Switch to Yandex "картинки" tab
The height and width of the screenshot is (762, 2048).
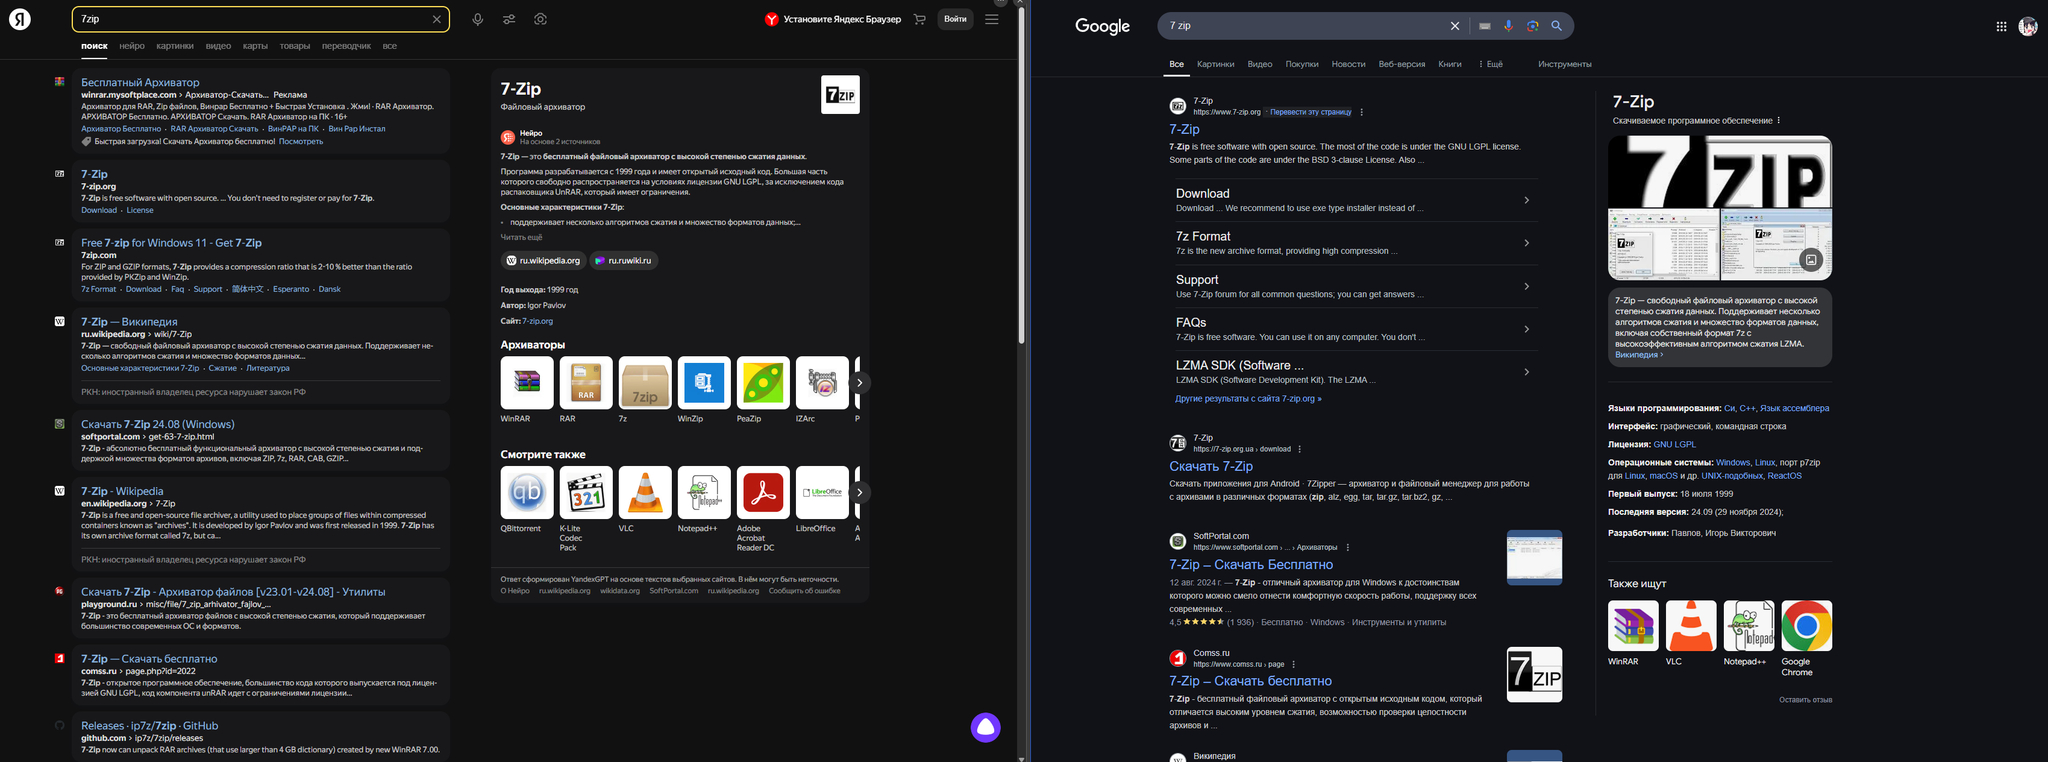175,46
